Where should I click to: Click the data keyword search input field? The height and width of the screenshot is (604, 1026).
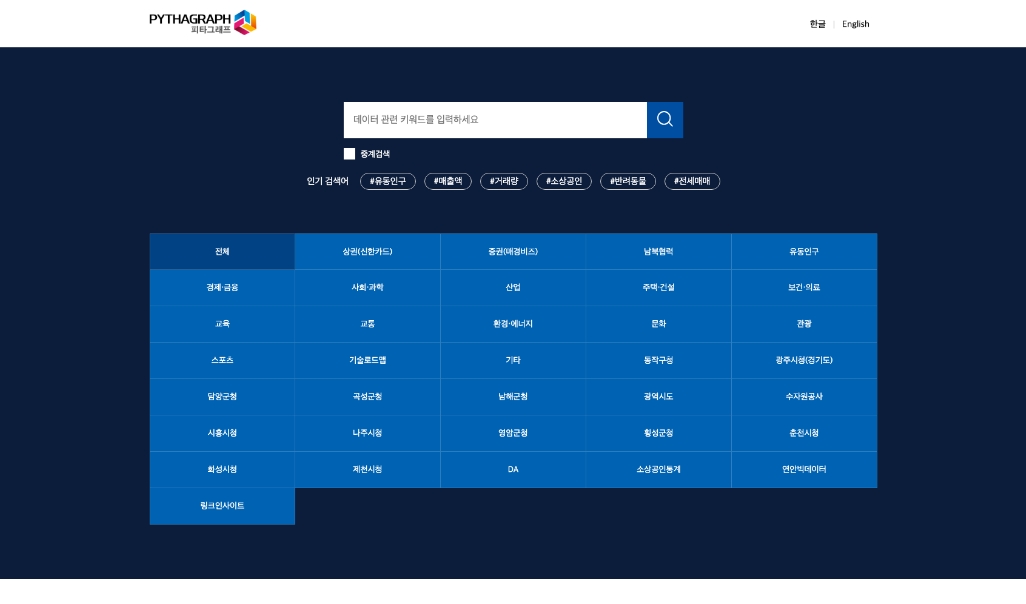point(495,119)
